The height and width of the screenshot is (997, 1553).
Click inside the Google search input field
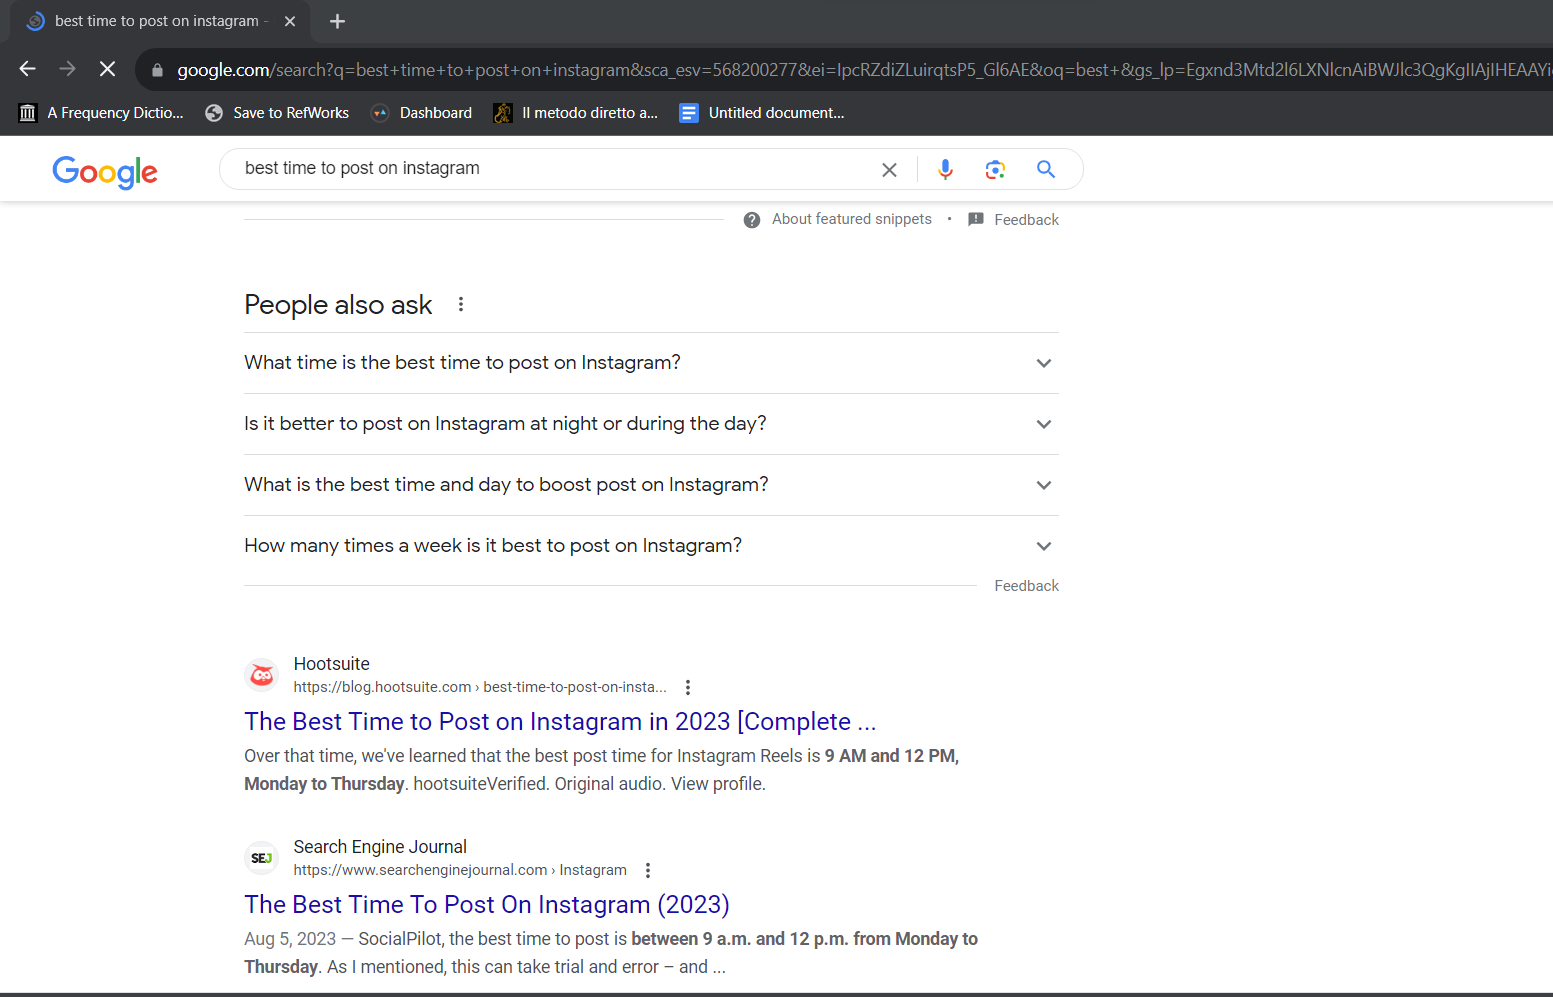click(550, 169)
